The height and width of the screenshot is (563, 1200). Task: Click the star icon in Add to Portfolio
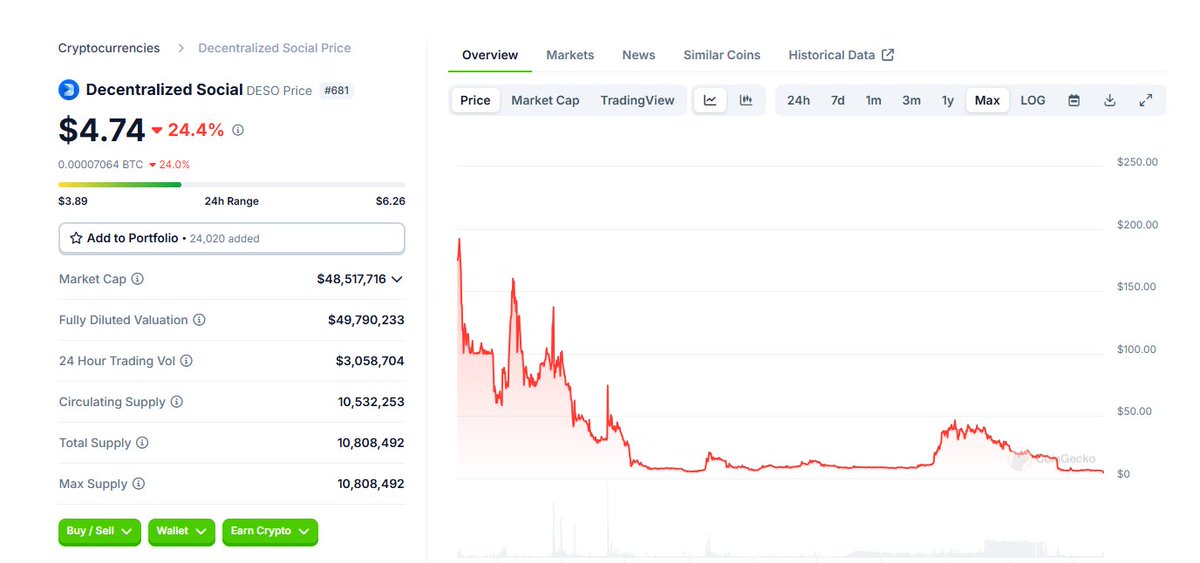click(x=76, y=238)
